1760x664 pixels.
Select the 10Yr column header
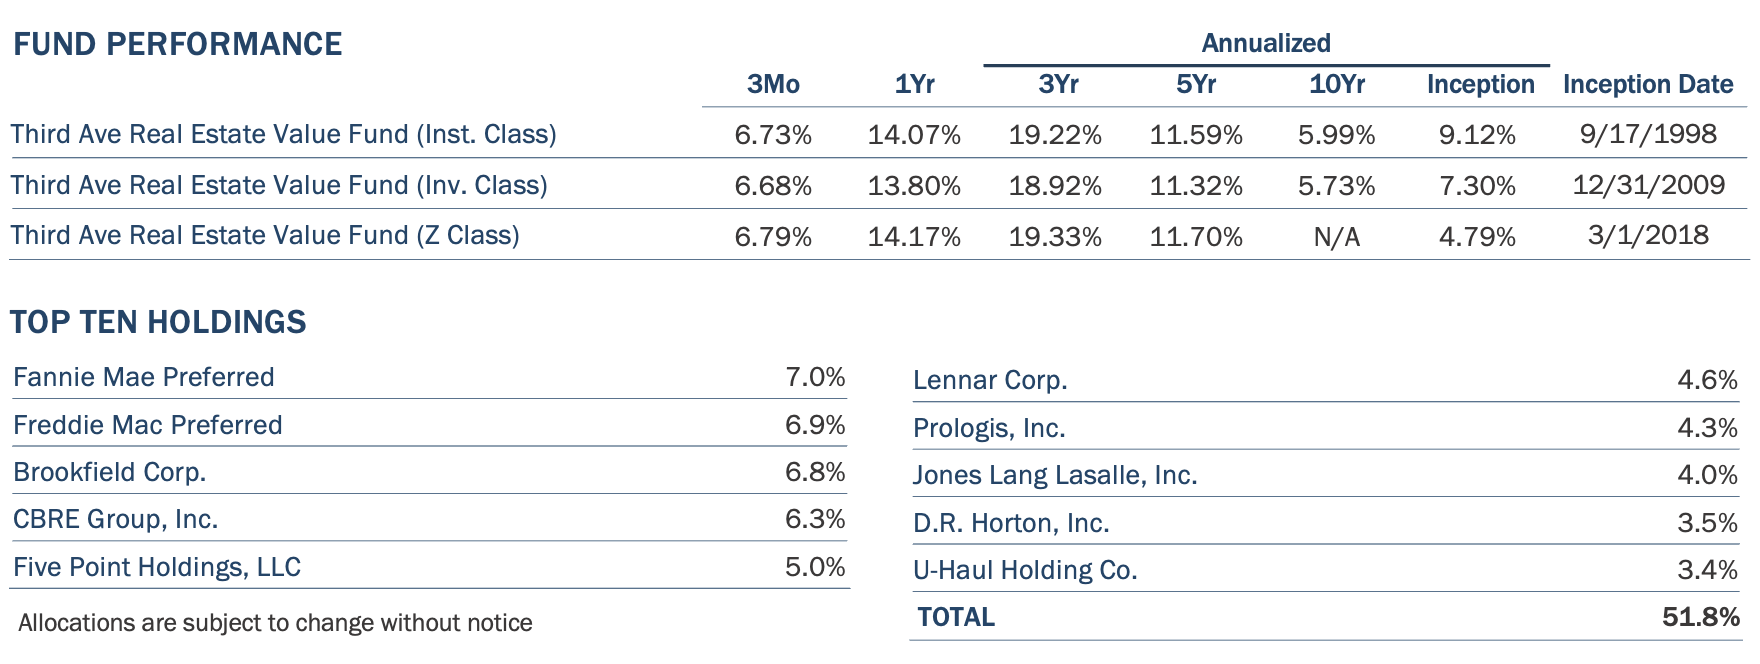point(1336,84)
